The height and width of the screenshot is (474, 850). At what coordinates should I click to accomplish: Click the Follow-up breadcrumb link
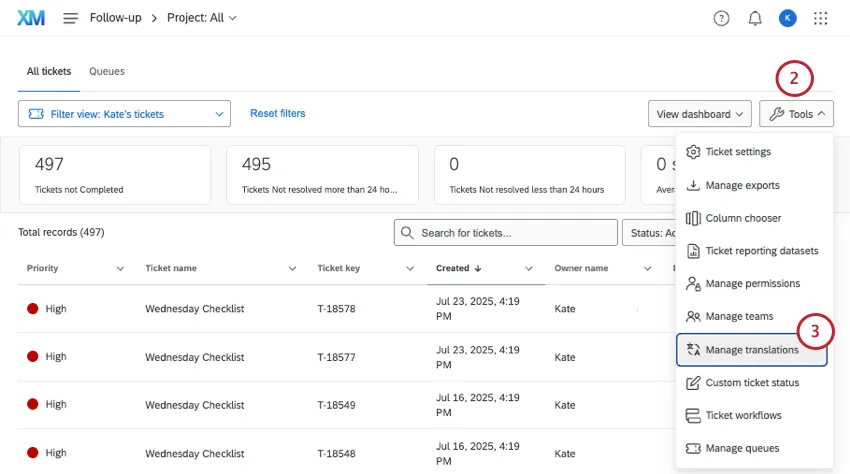[115, 18]
